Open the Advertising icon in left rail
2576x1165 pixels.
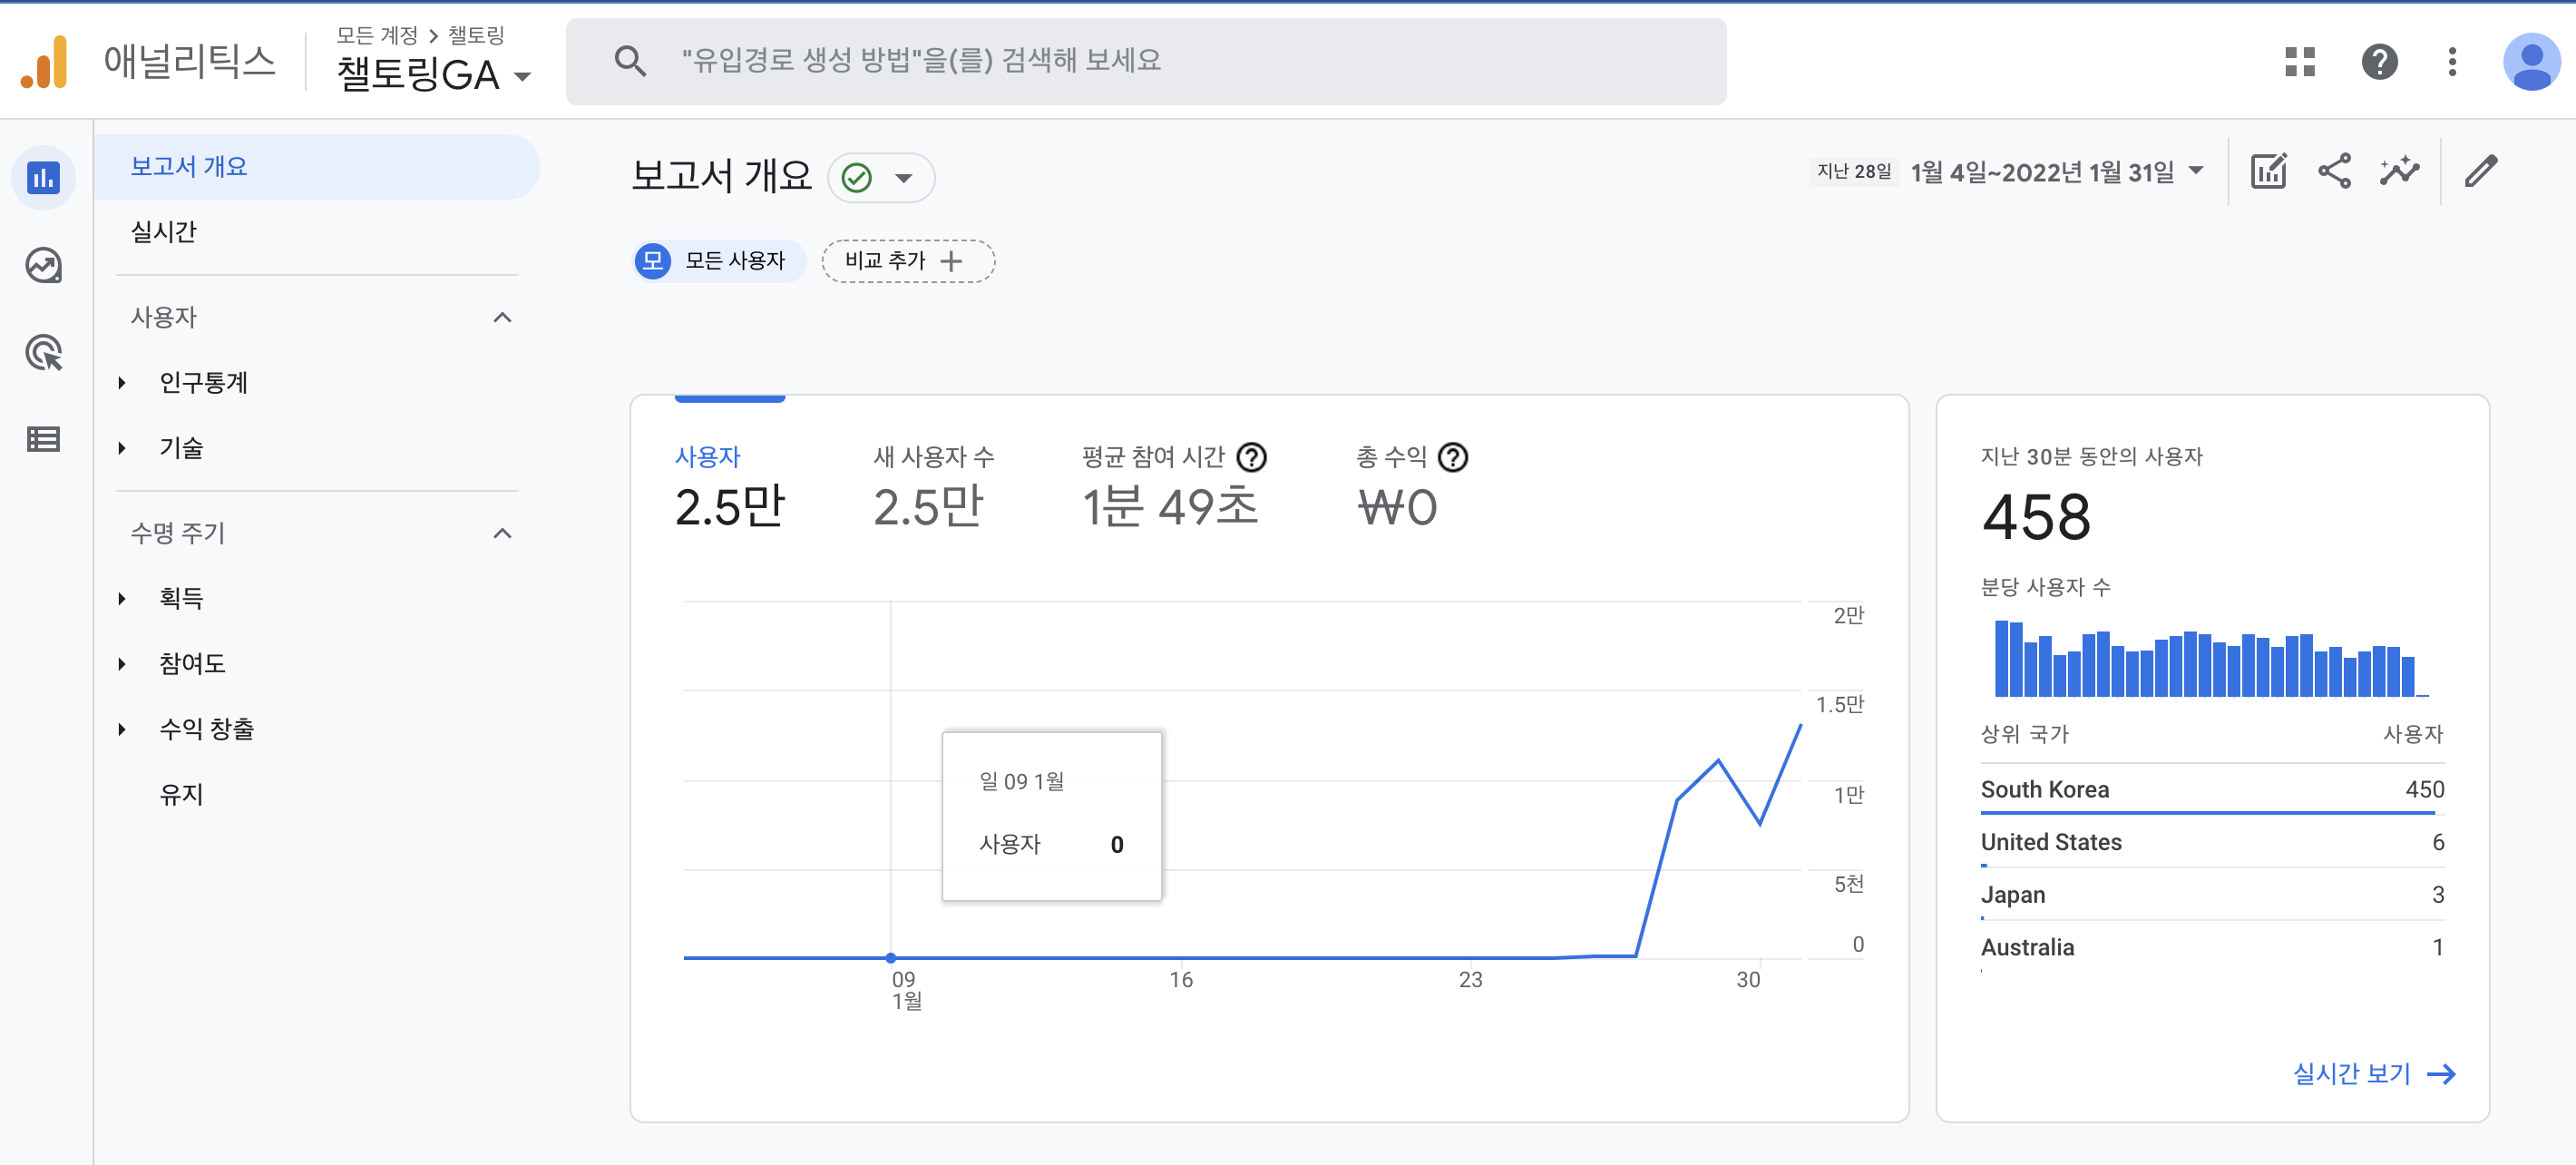43,352
